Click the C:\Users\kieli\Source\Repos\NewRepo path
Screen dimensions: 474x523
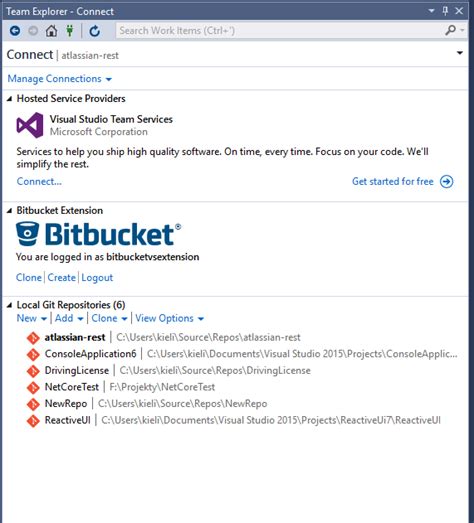[182, 404]
